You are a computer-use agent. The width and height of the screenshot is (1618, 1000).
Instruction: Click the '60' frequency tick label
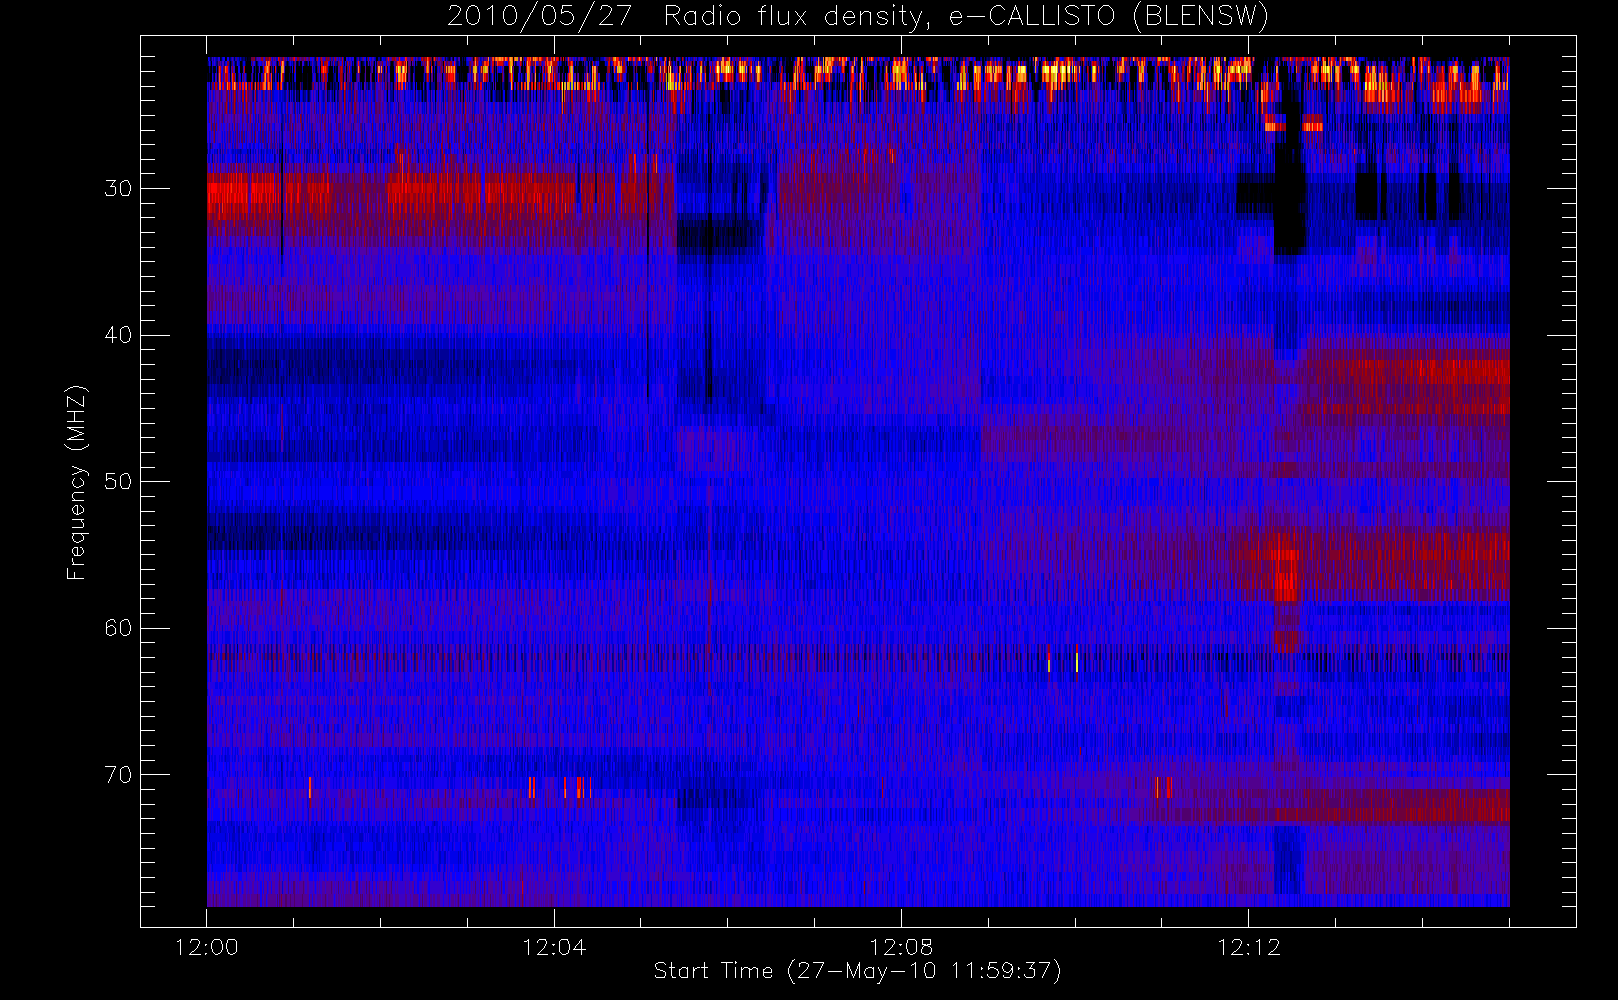point(118,628)
